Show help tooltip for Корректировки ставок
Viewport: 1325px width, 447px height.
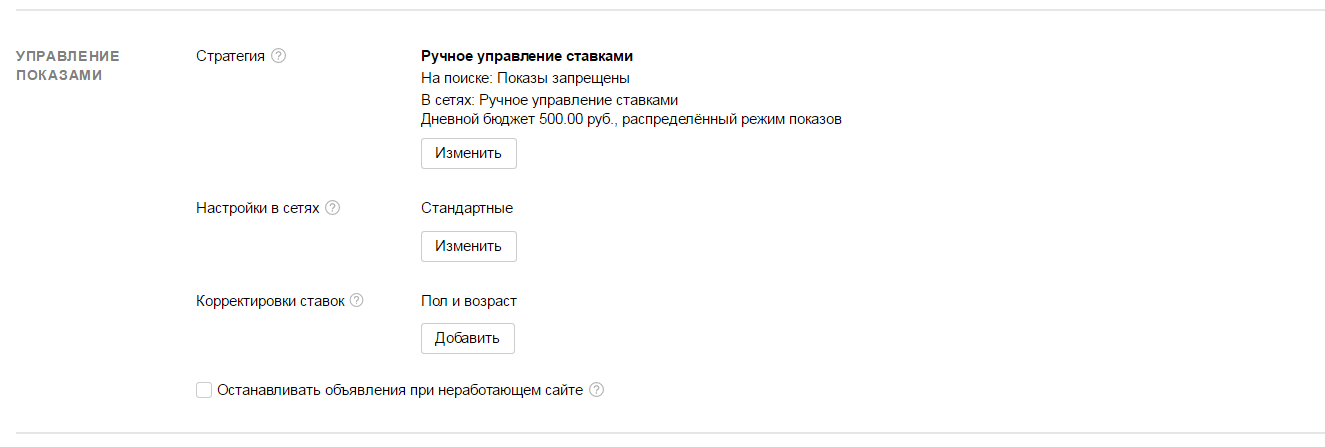[x=356, y=300]
